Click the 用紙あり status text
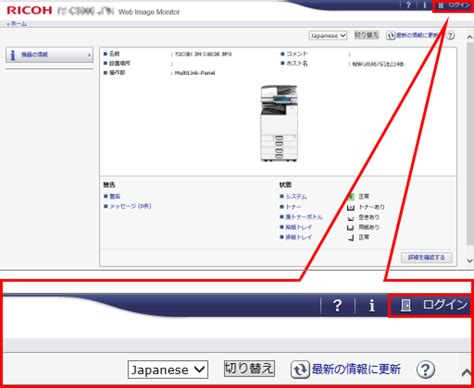 tap(369, 227)
